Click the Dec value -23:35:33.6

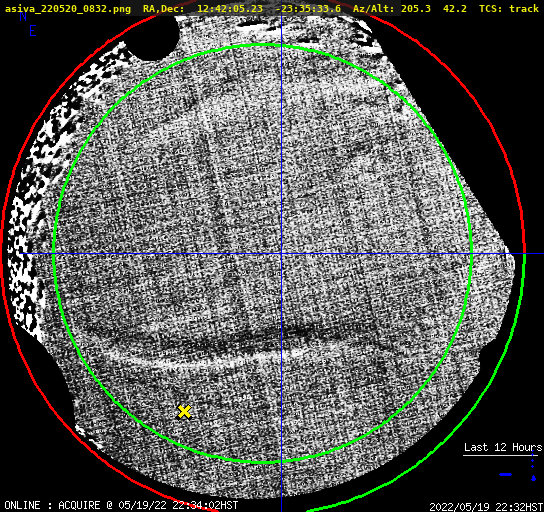pyautogui.click(x=308, y=8)
